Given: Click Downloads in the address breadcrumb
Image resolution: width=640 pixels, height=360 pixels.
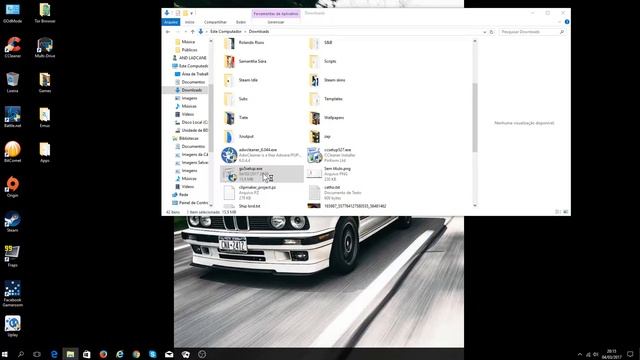Looking at the screenshot, I should click(x=259, y=31).
